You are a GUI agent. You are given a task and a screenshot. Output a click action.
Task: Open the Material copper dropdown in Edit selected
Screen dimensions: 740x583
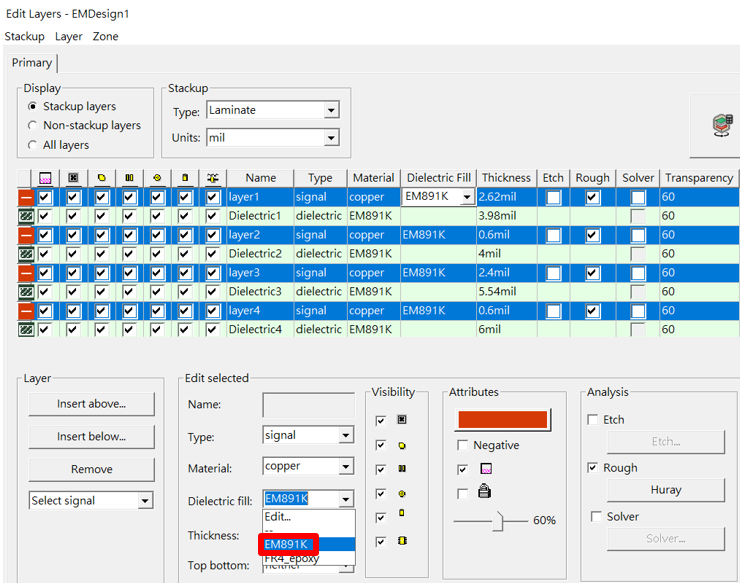tap(346, 466)
